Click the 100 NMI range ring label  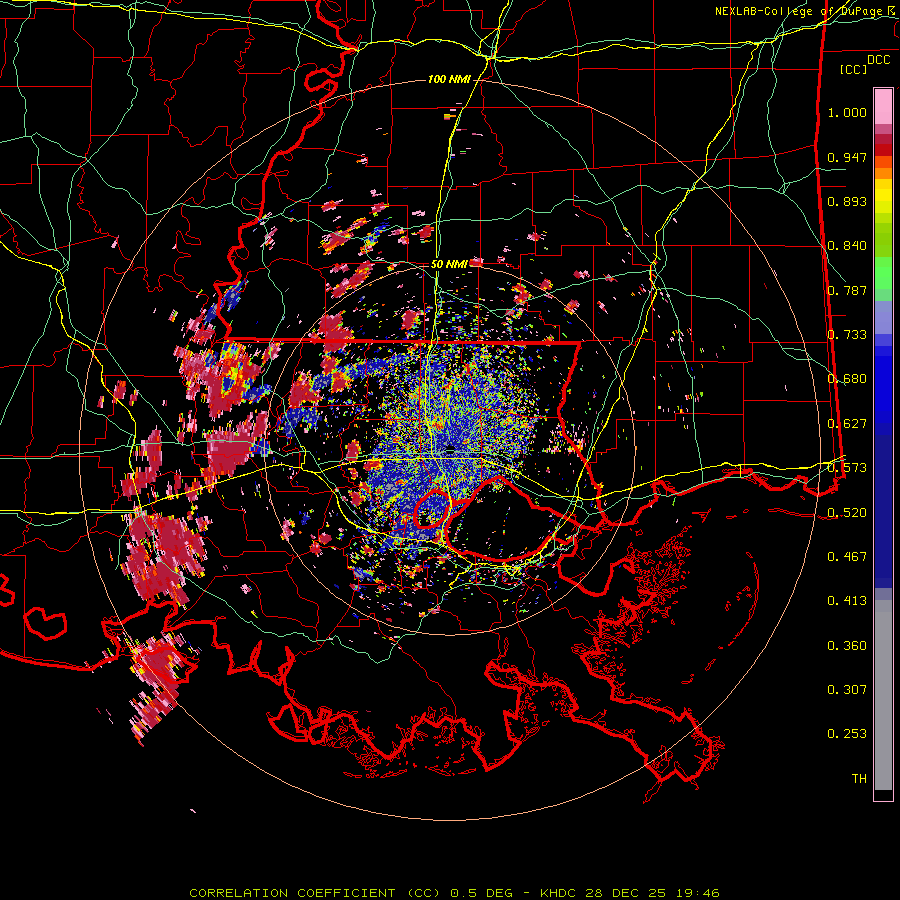coord(449,79)
